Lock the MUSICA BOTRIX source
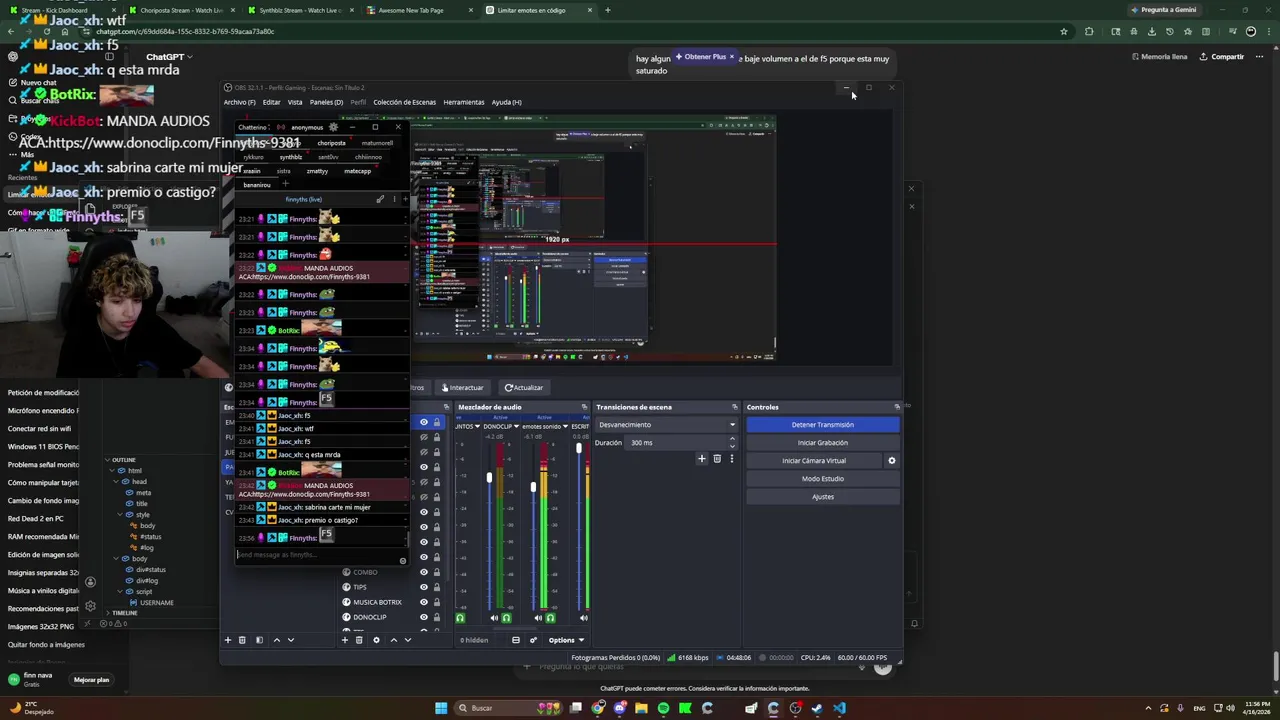The image size is (1280, 720). (437, 602)
